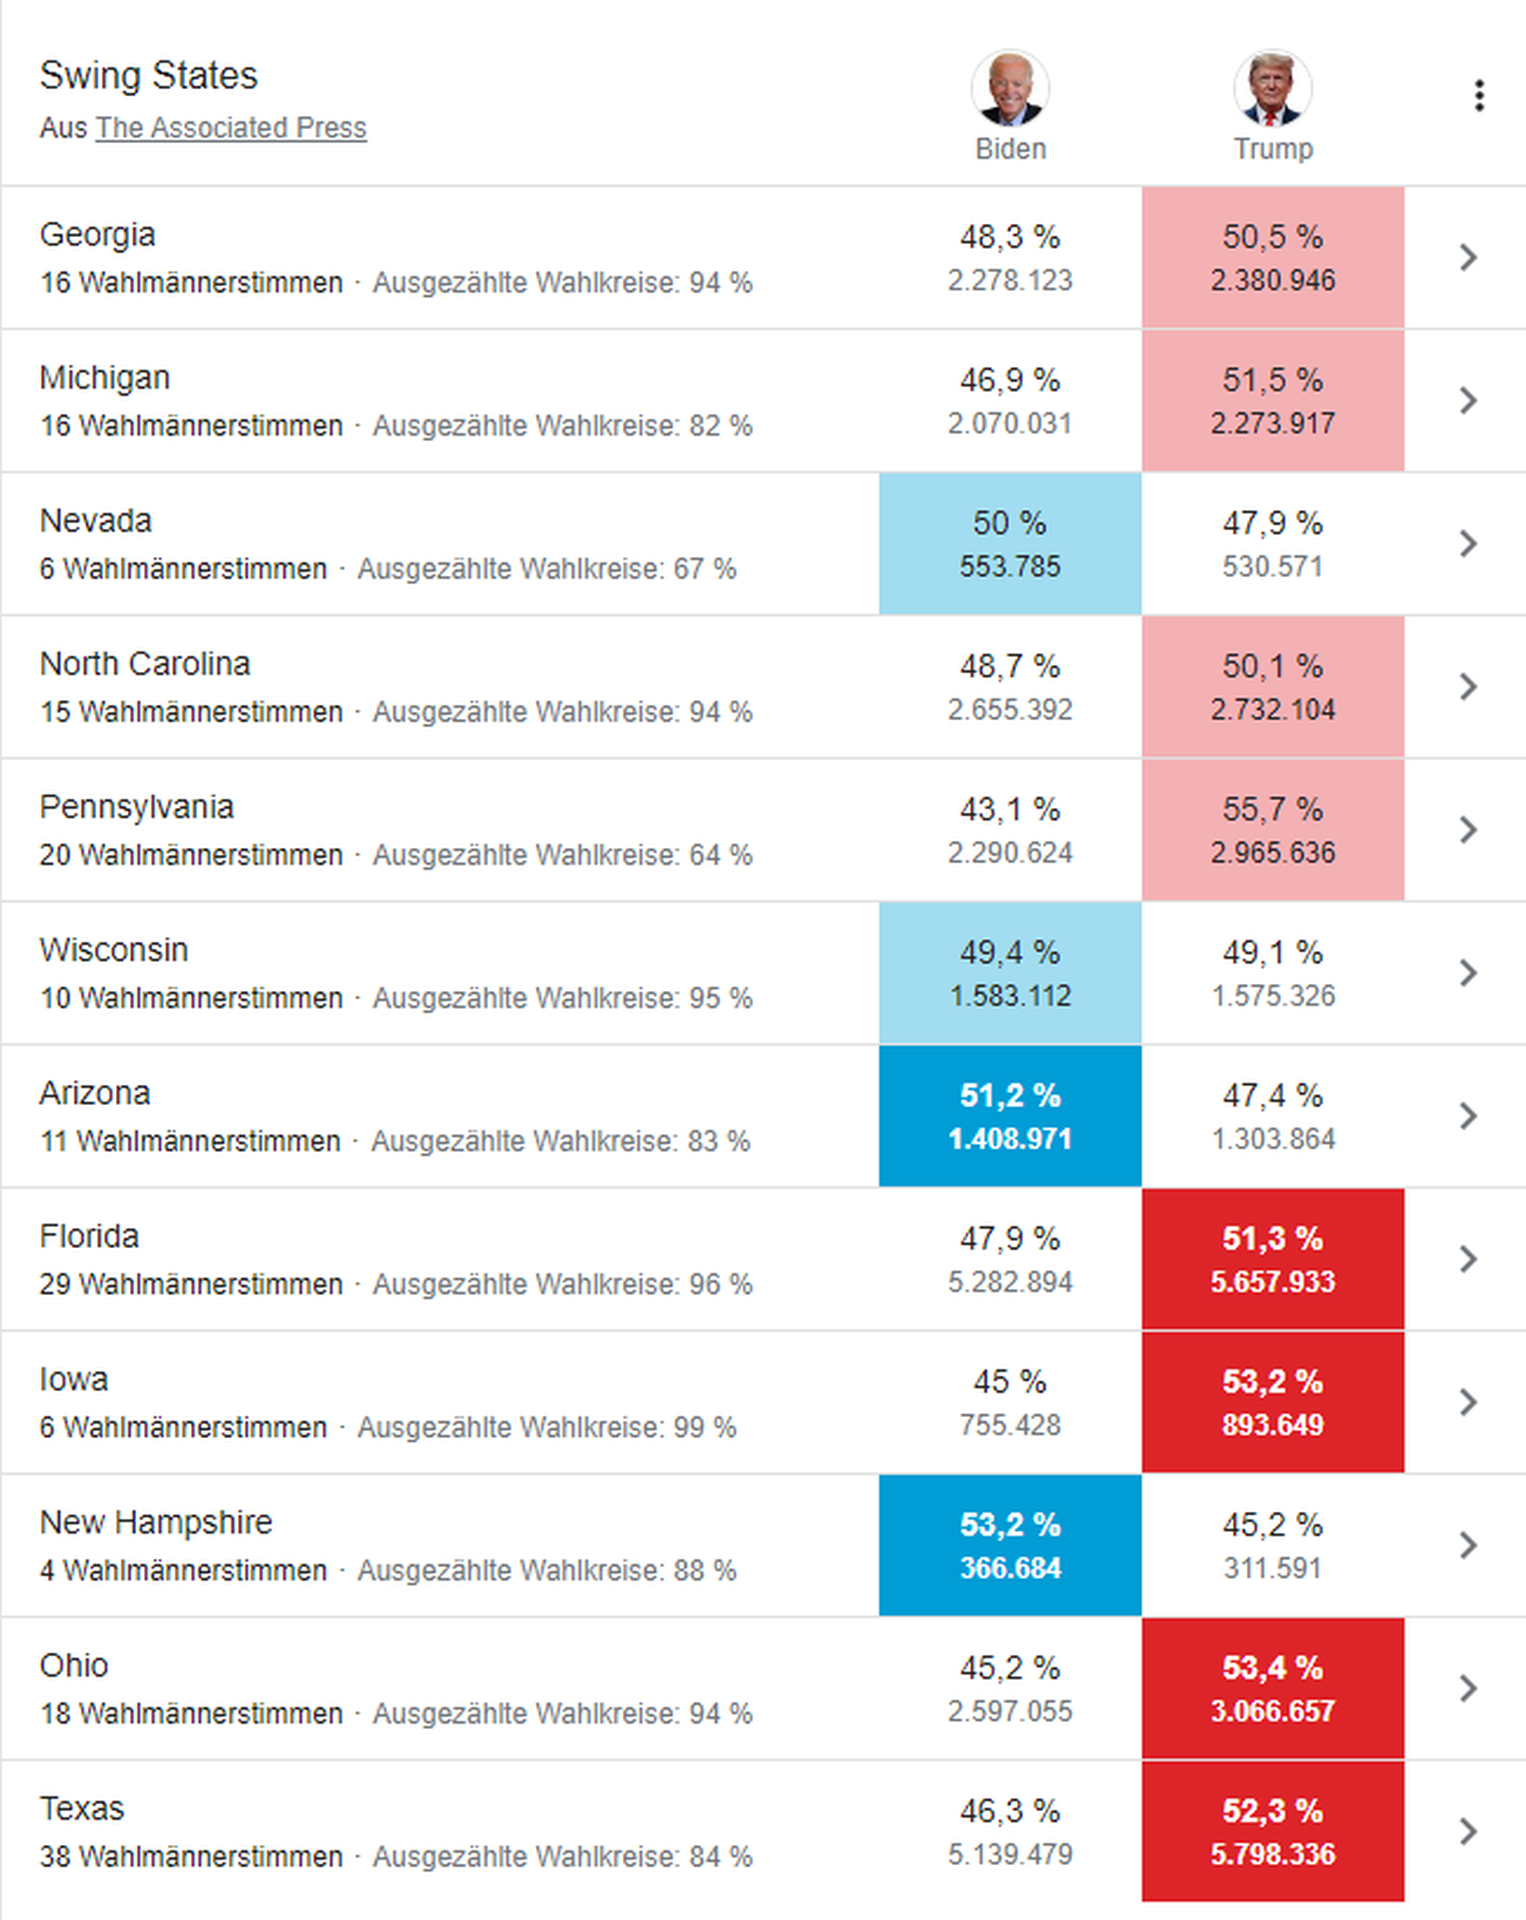Click the chevron next to Nevada
Screen dimensions: 1526x1920
pyautogui.click(x=1467, y=544)
